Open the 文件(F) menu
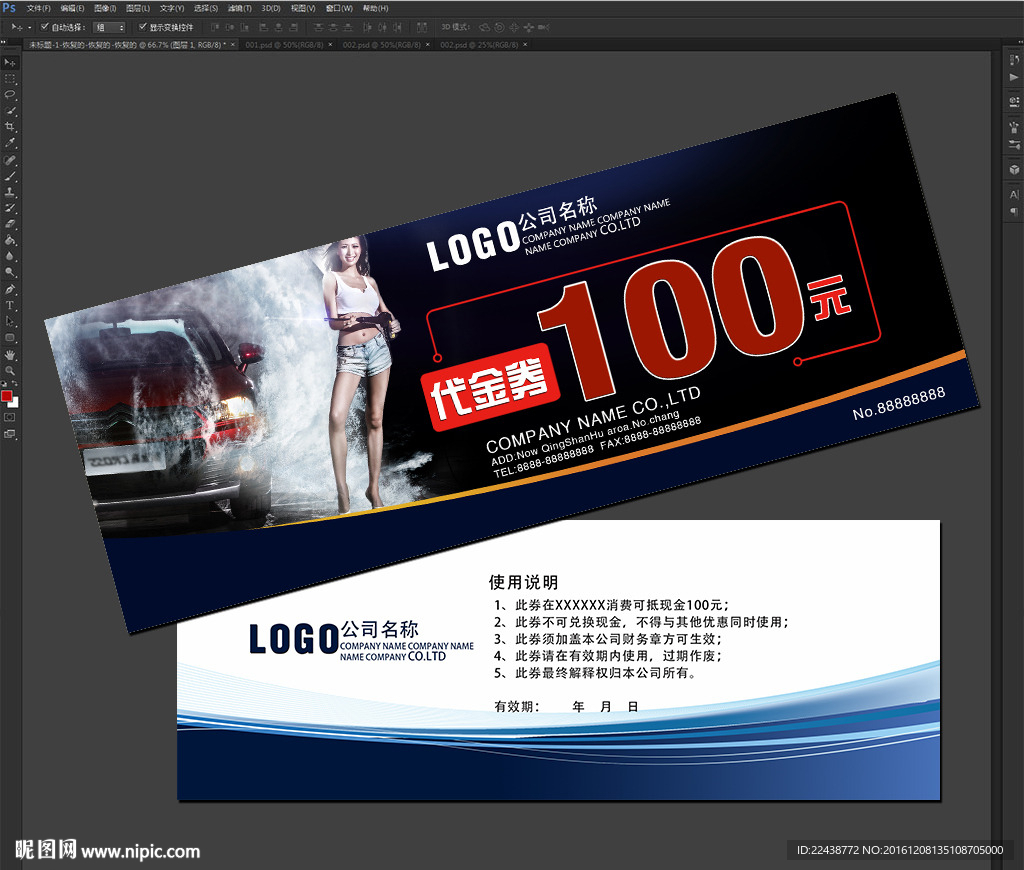1024x870 pixels. click(x=39, y=8)
